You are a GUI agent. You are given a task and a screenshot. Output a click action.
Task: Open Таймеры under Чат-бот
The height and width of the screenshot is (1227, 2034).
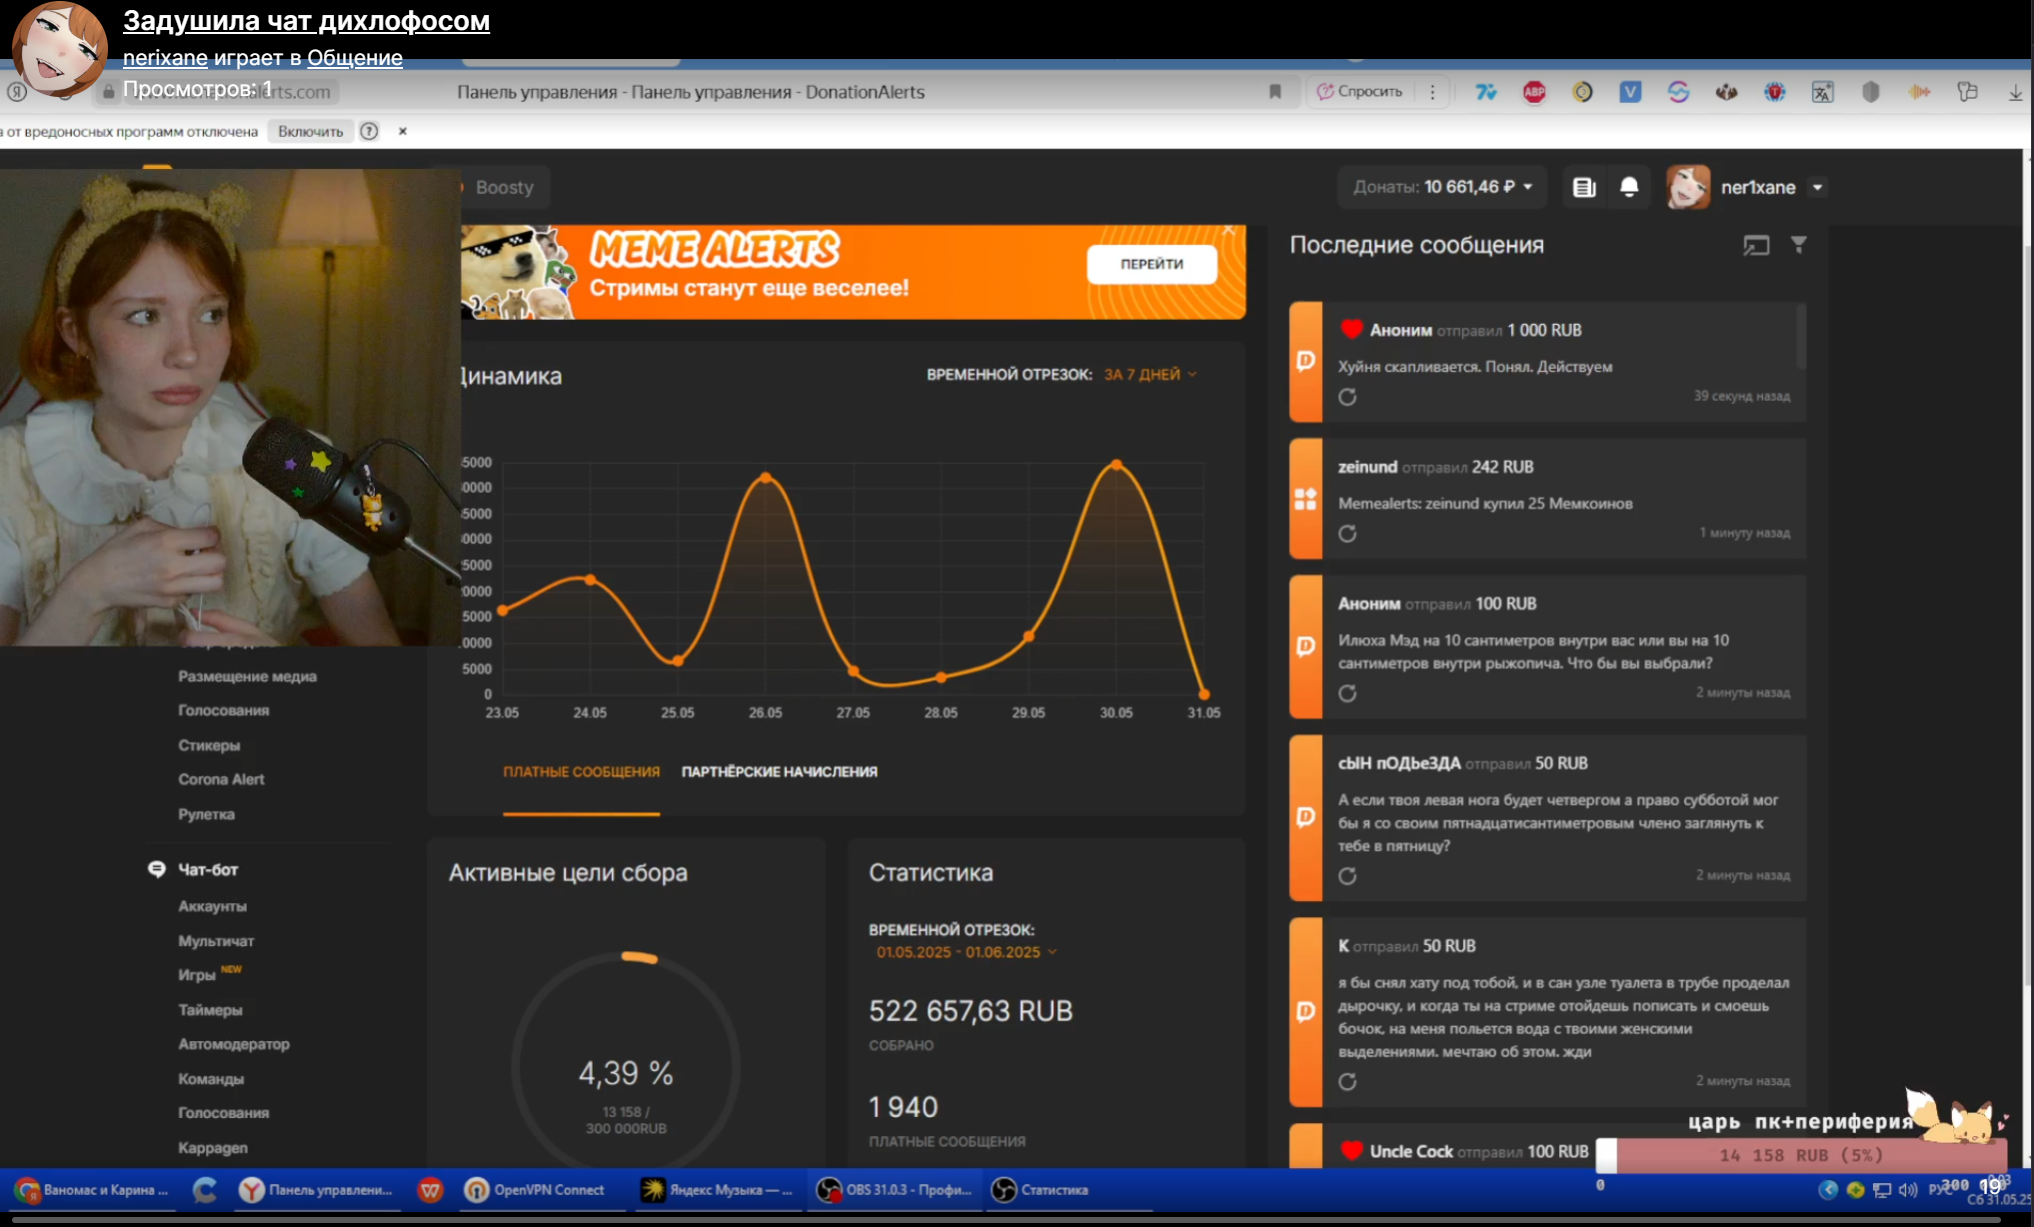[210, 1011]
